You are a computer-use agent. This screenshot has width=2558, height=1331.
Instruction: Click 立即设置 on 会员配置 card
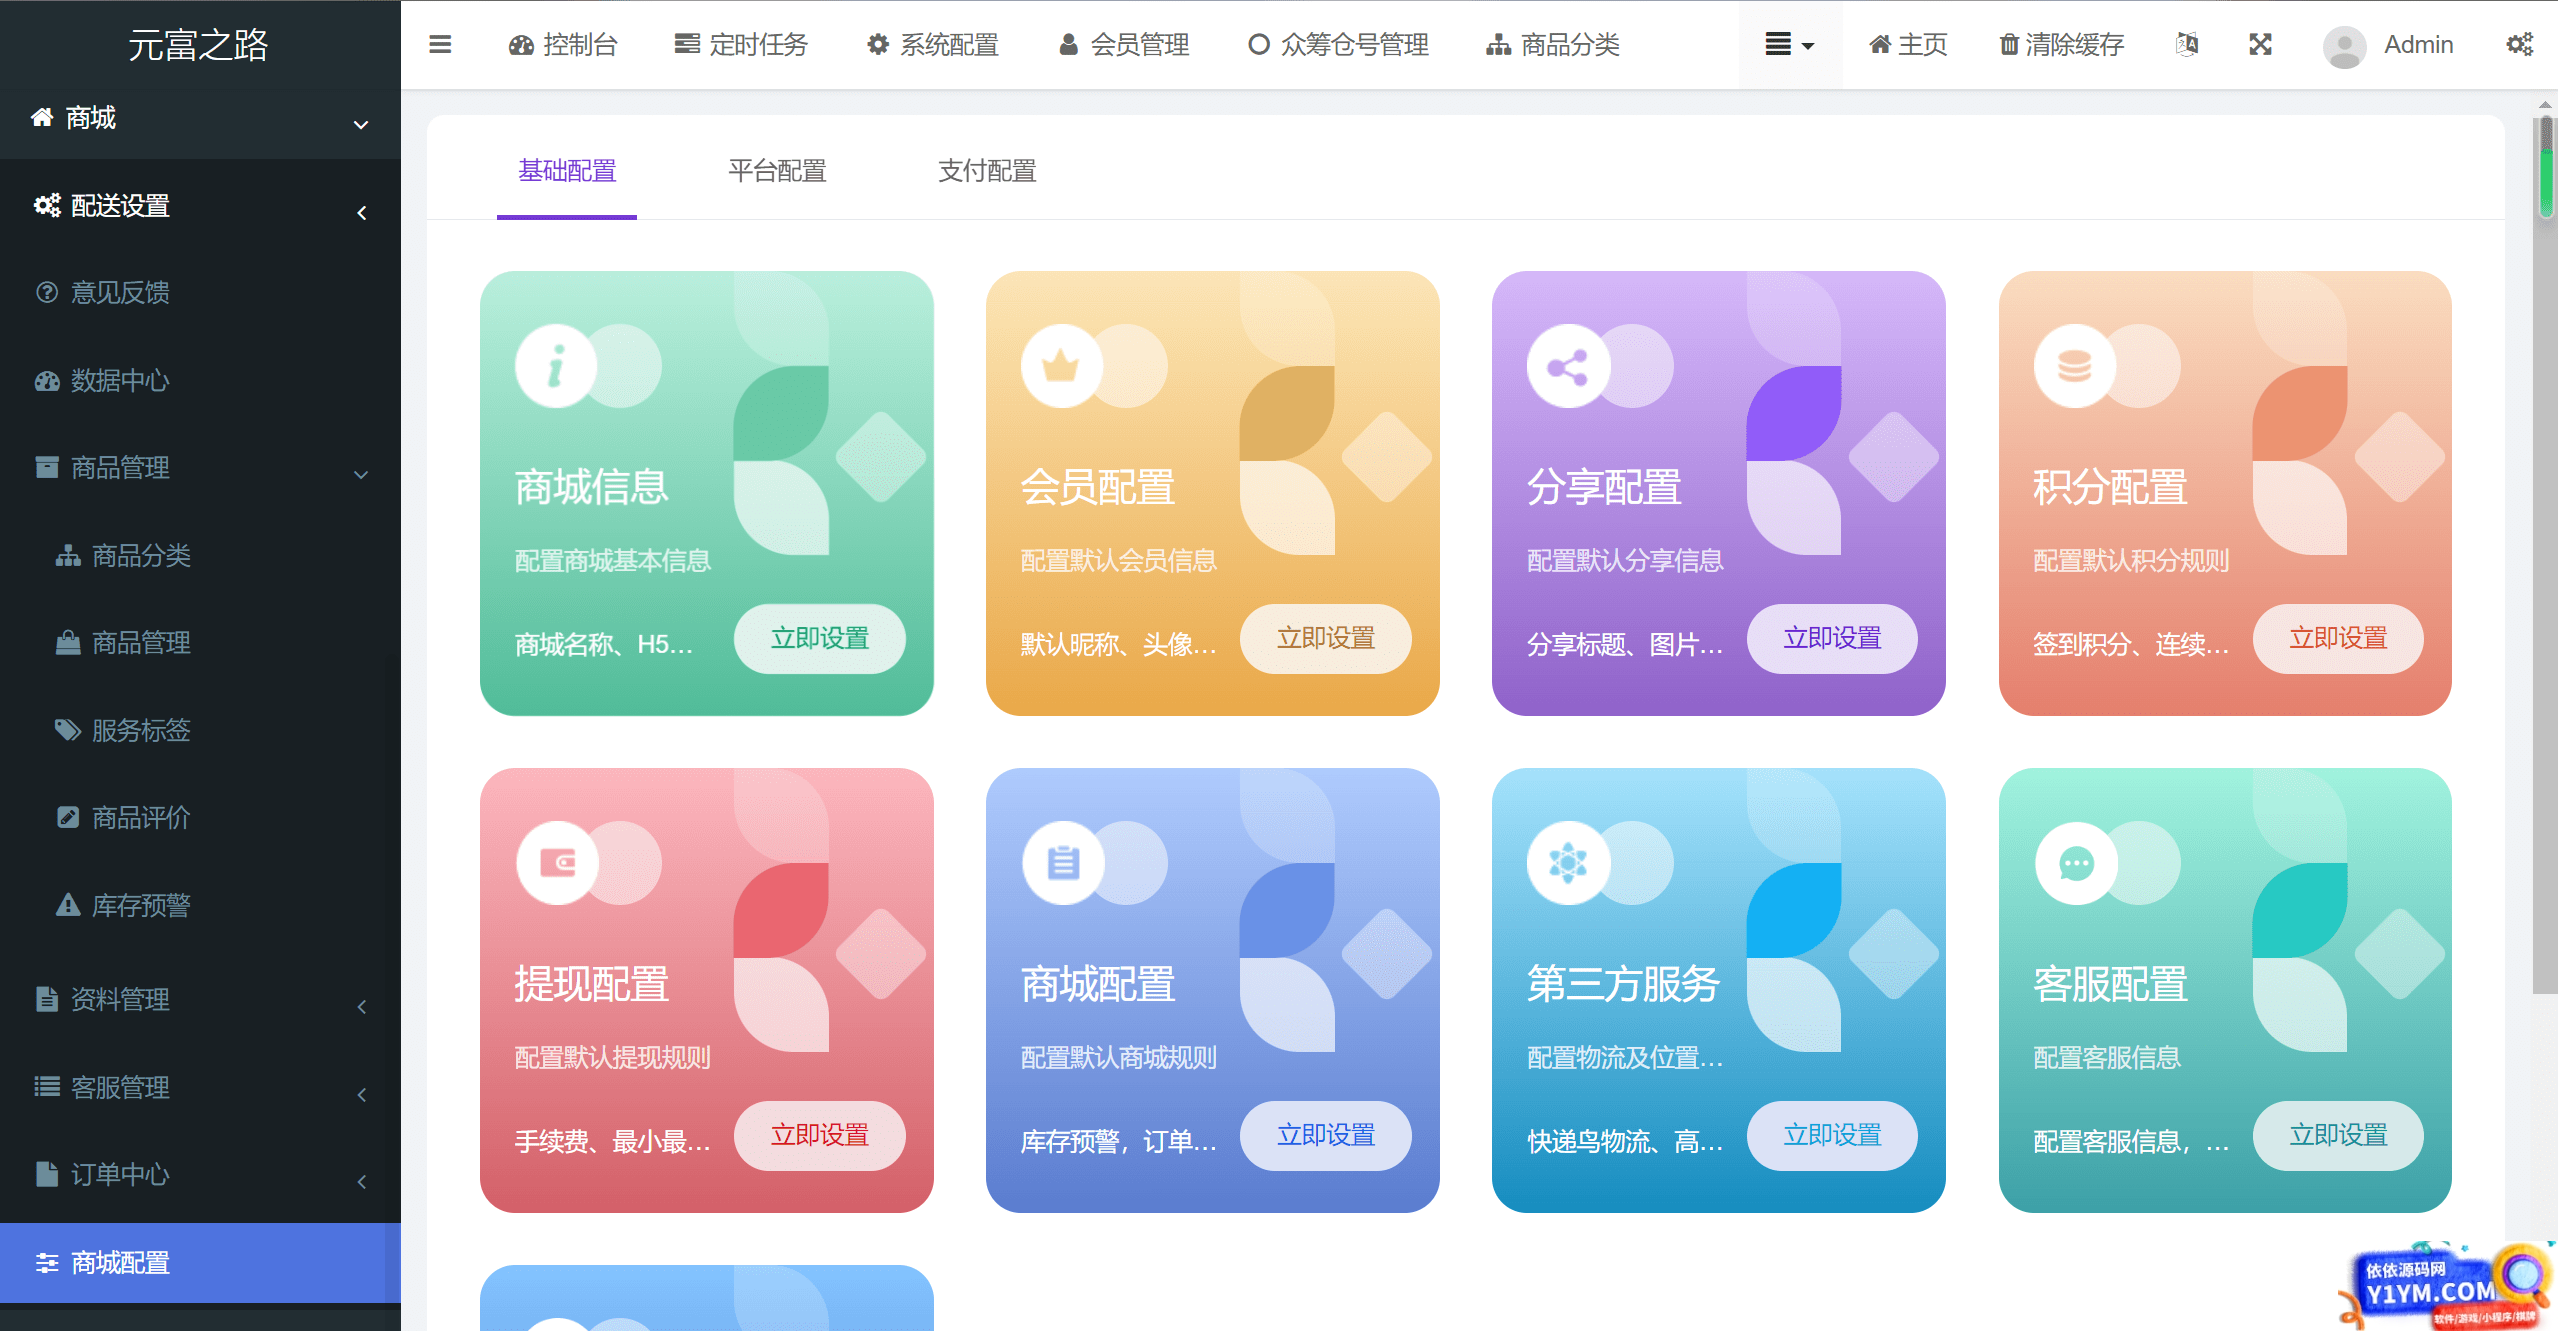coord(1326,638)
